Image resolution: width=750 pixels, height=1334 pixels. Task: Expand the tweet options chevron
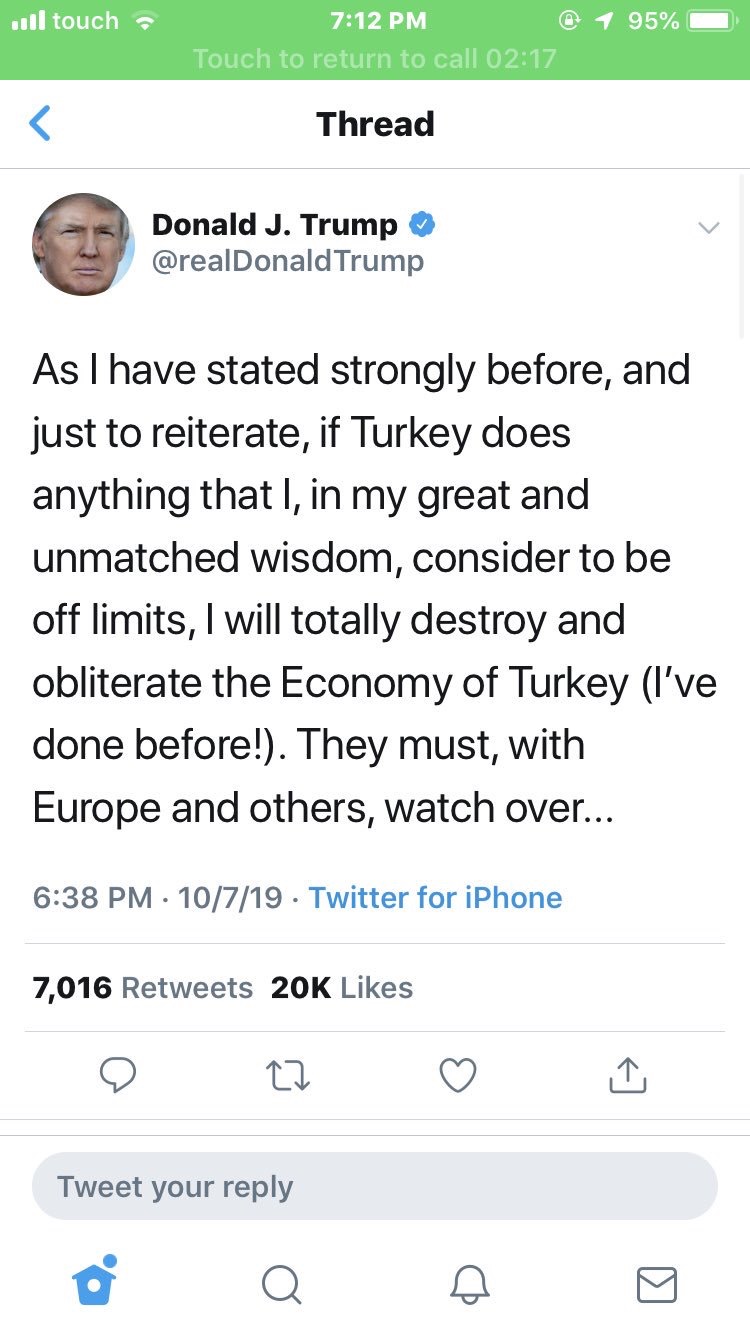point(708,228)
